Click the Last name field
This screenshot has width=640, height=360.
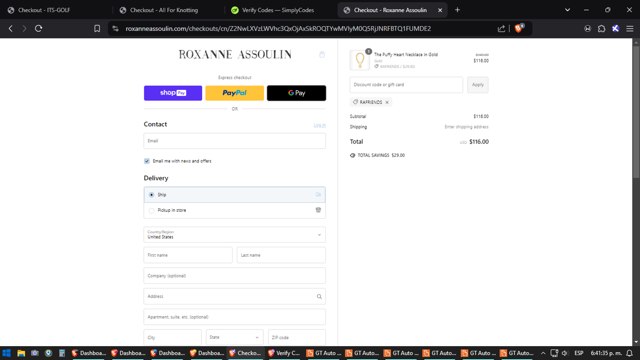281,255
